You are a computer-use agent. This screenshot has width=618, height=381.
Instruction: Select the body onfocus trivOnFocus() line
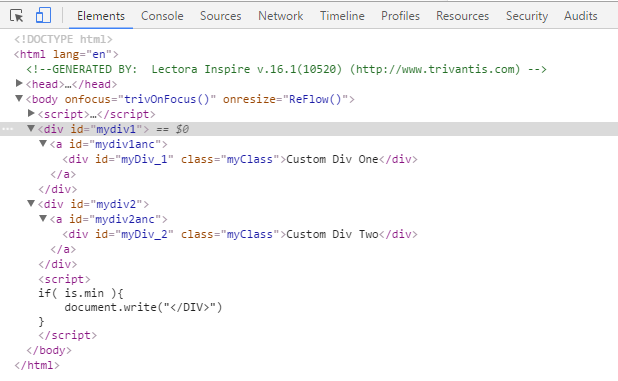click(190, 99)
